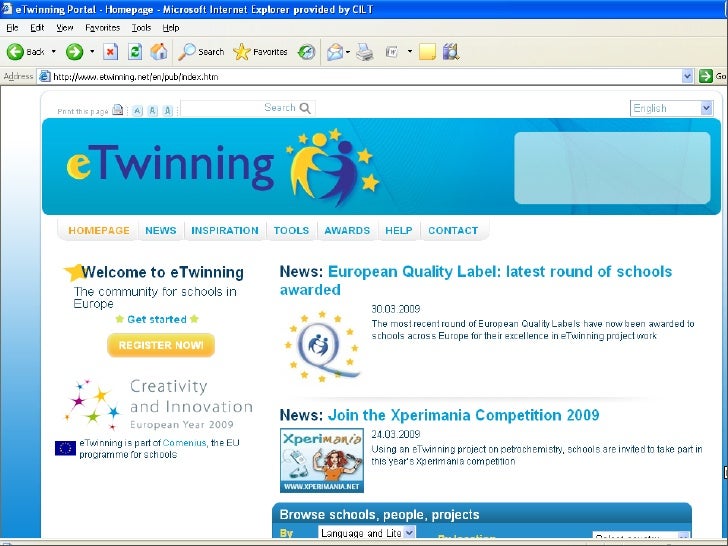Click the Edit document toolbar icon

[392, 52]
